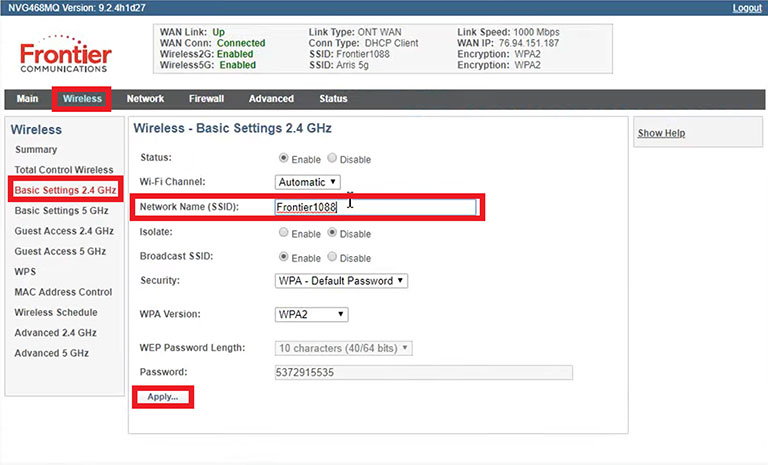The width and height of the screenshot is (768, 465).
Task: Select the Status tab
Action: coord(333,98)
